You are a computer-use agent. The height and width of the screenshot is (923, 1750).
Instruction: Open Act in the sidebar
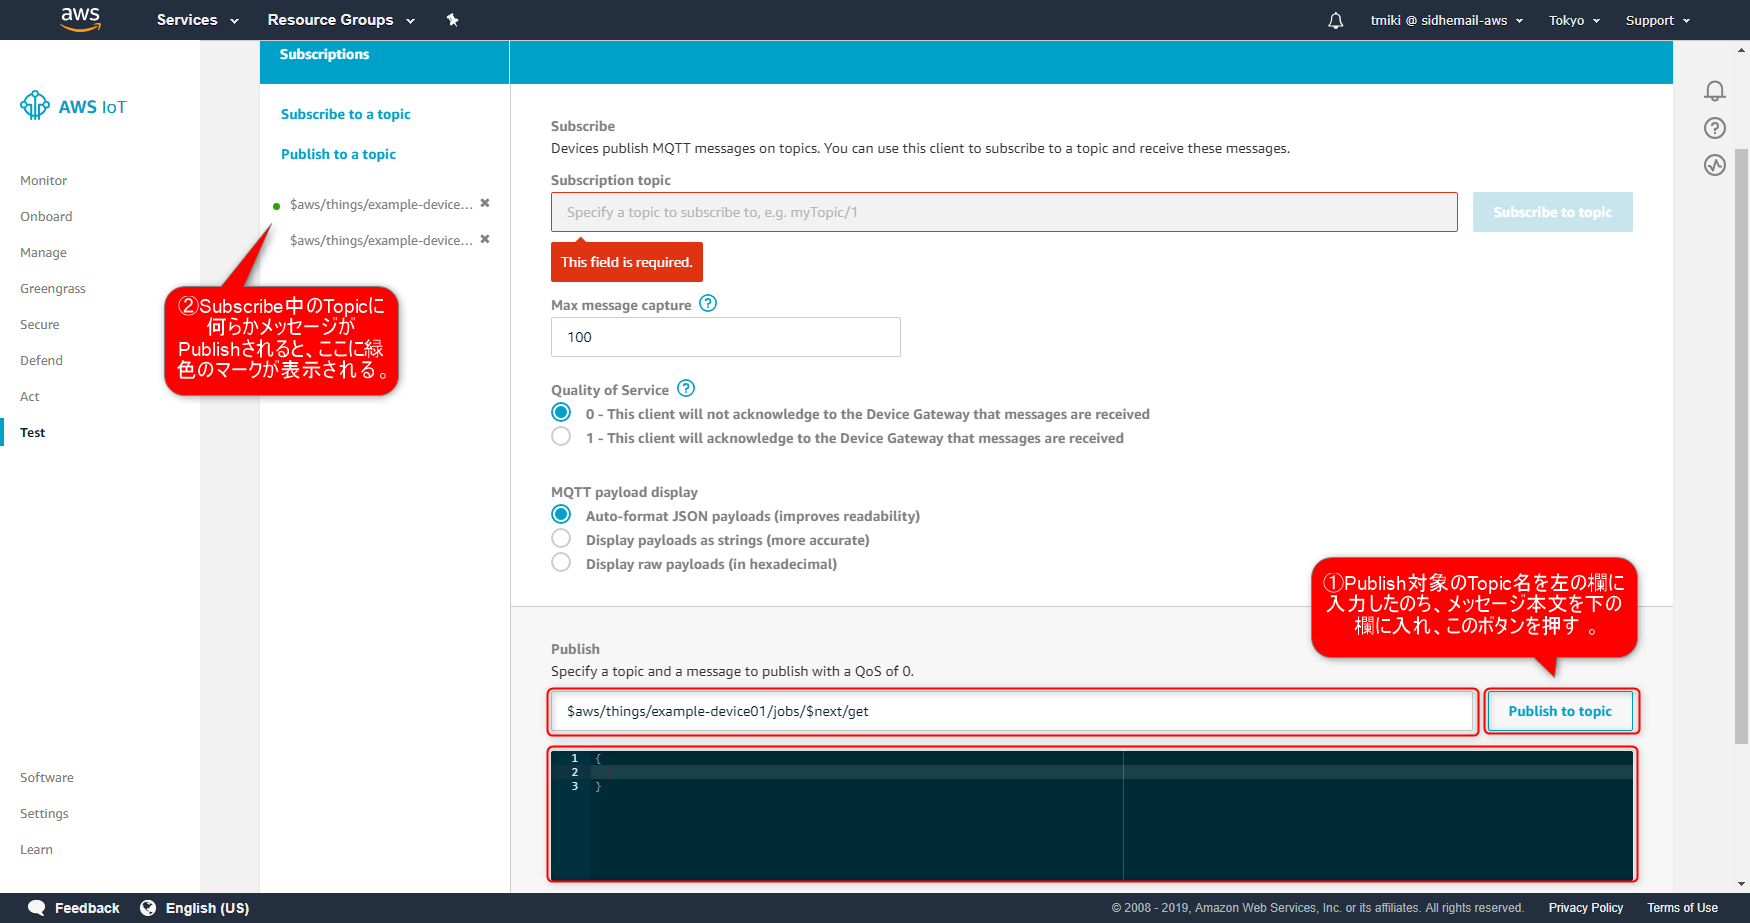tap(30, 397)
